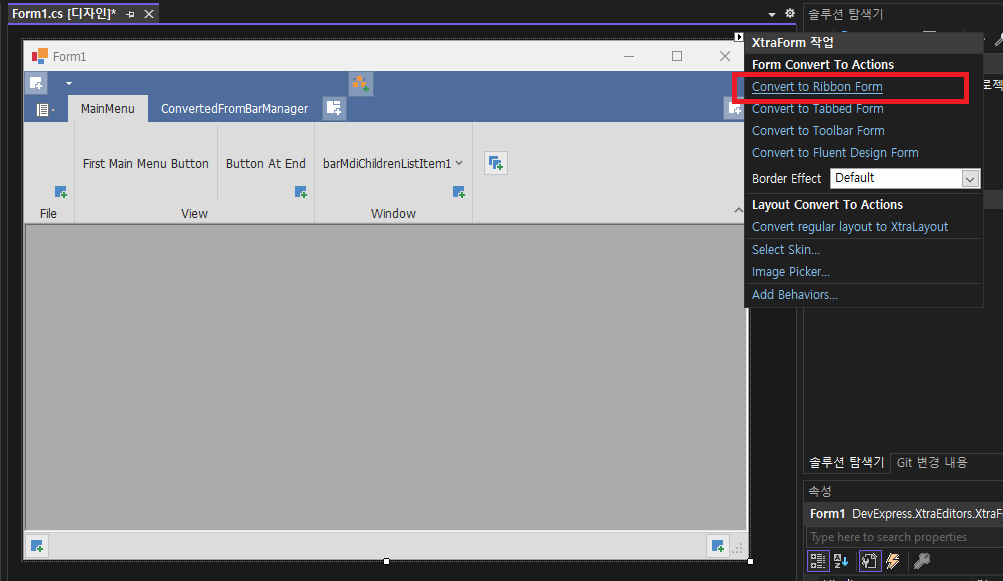Viewport: 1003px width, 581px height.
Task: Show the Properties page button
Action: (x=869, y=561)
